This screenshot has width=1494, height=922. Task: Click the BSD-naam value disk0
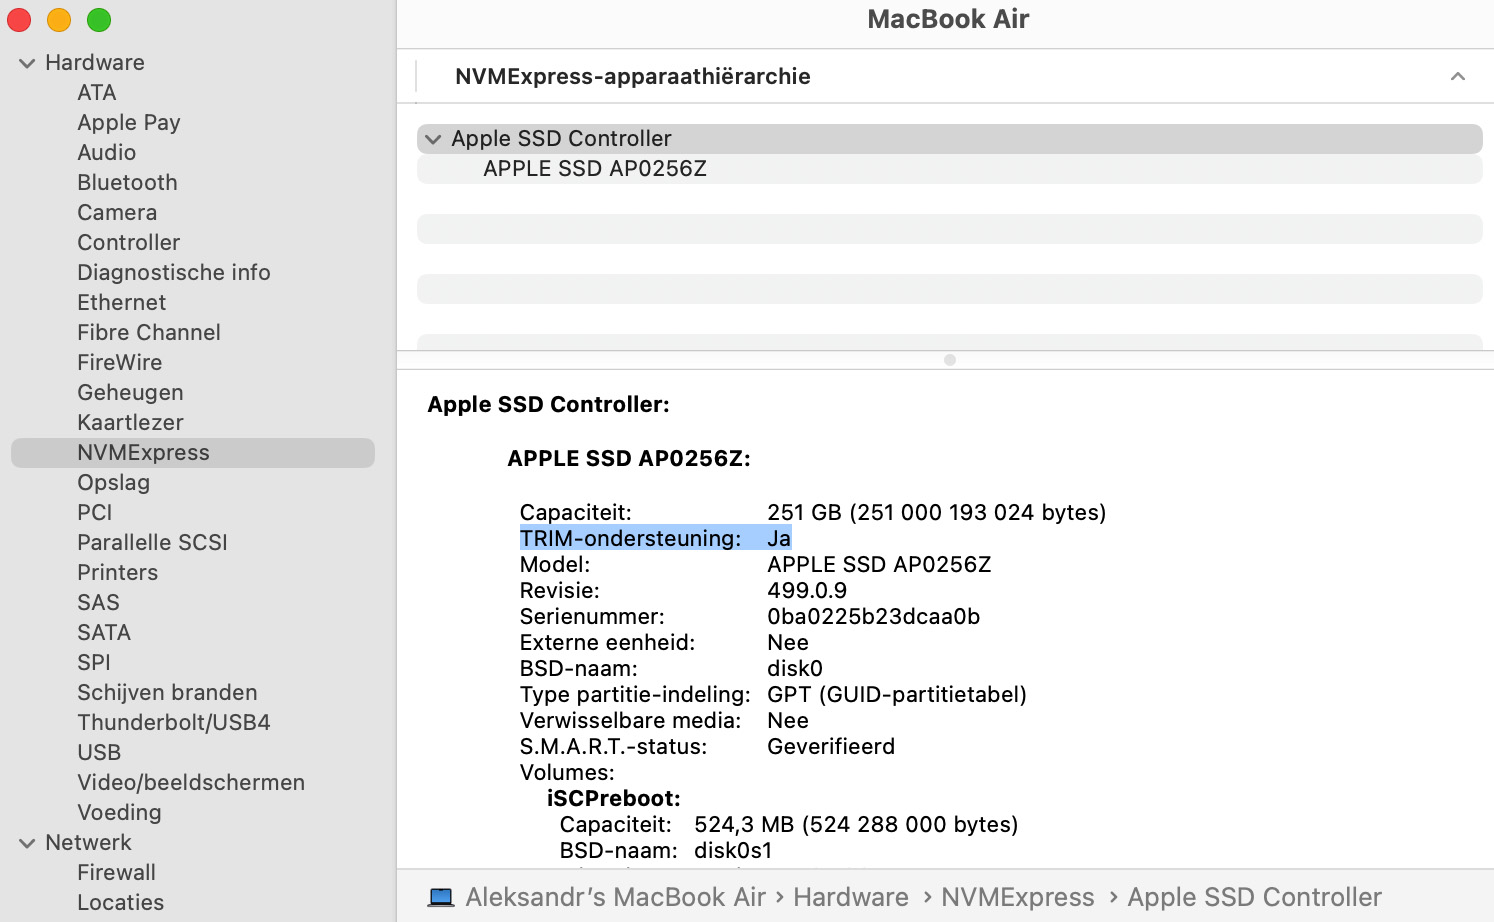(795, 668)
